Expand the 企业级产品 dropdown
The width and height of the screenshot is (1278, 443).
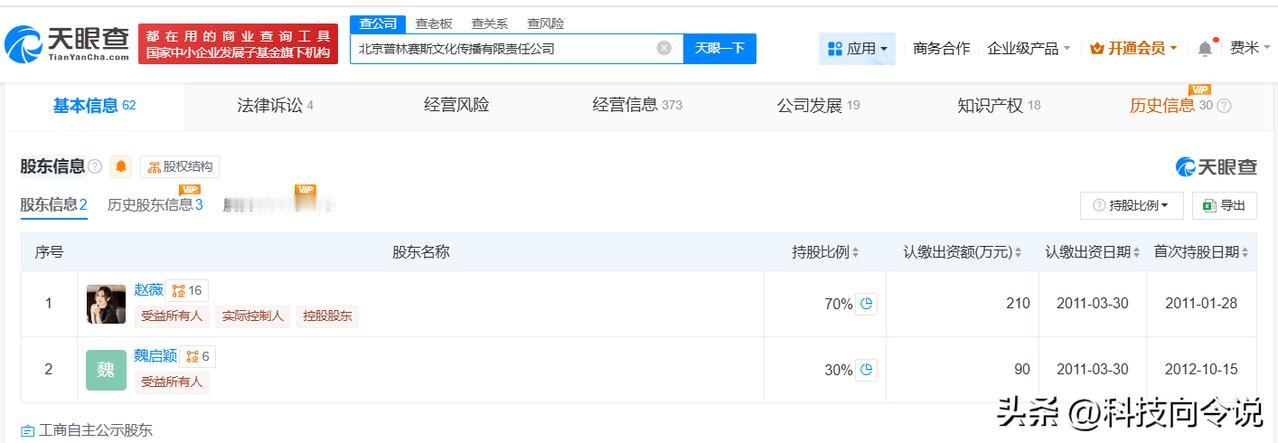(1029, 48)
